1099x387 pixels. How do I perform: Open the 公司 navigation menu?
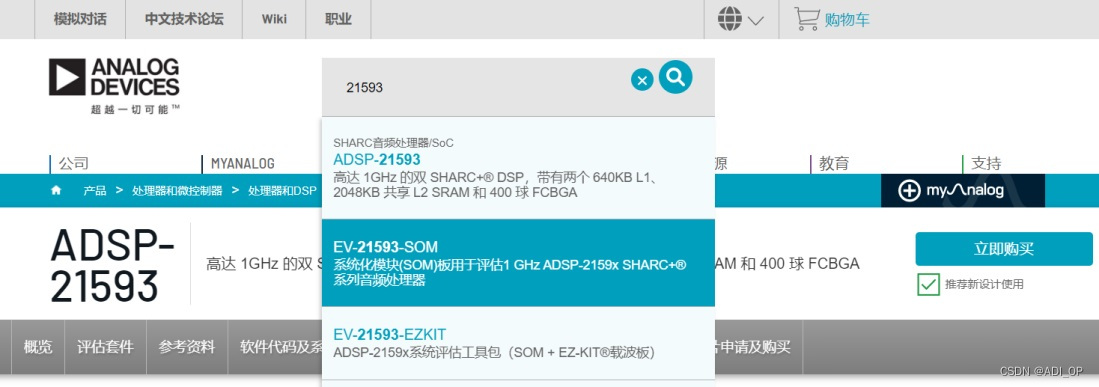[74, 164]
